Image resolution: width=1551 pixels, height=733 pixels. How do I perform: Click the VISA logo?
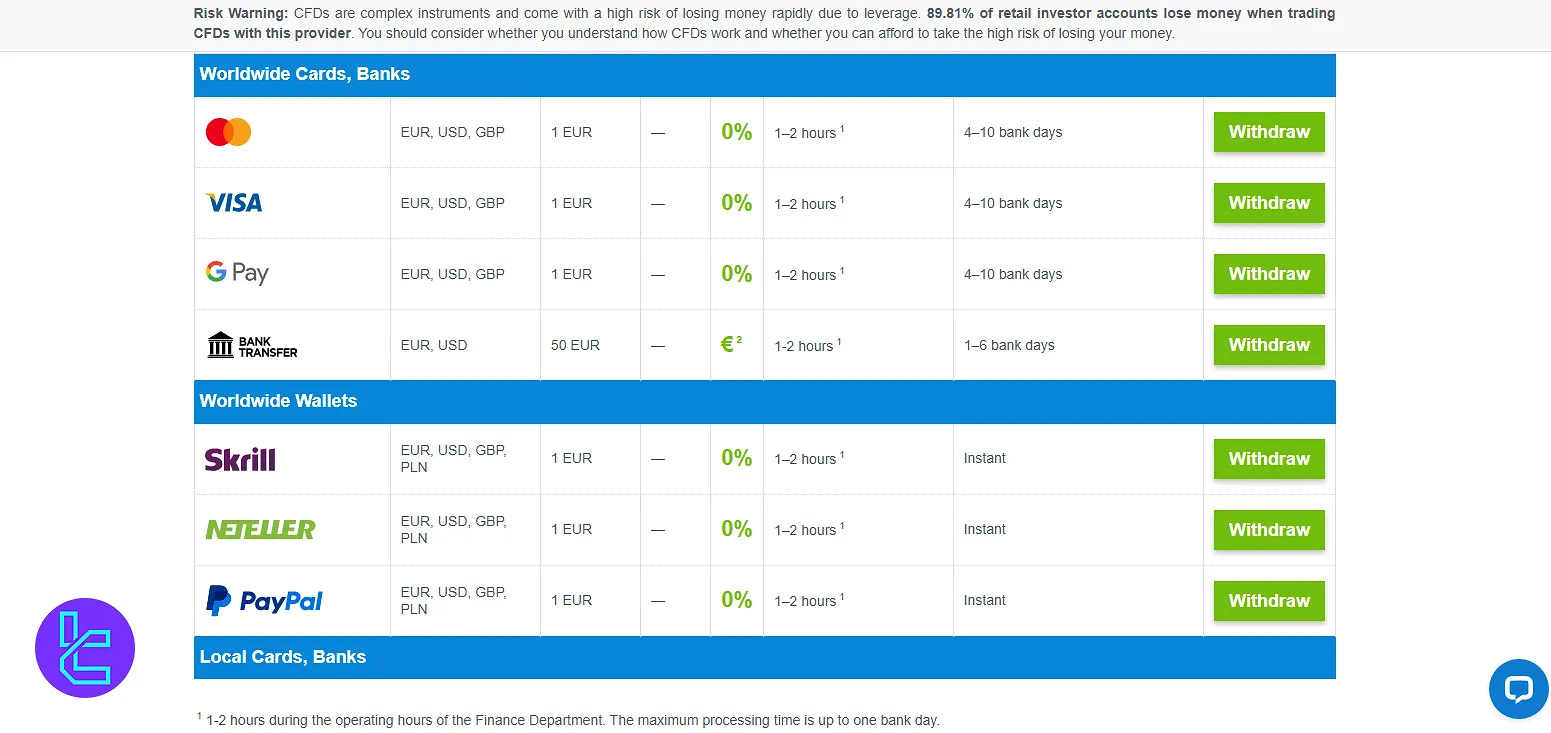coord(234,203)
